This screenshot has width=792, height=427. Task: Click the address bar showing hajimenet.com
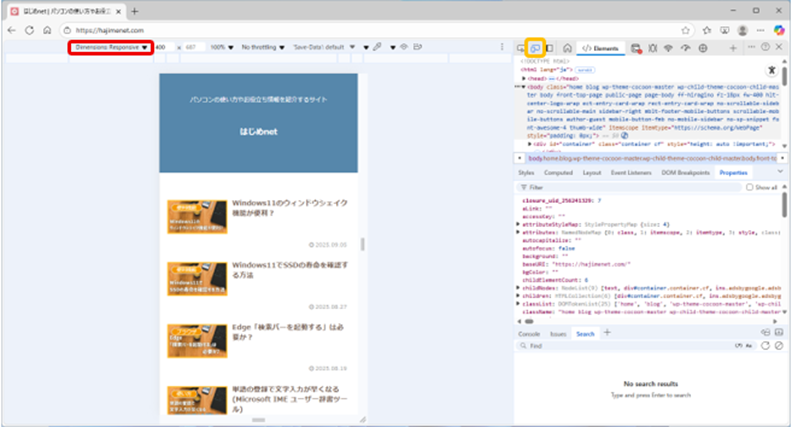point(376,30)
